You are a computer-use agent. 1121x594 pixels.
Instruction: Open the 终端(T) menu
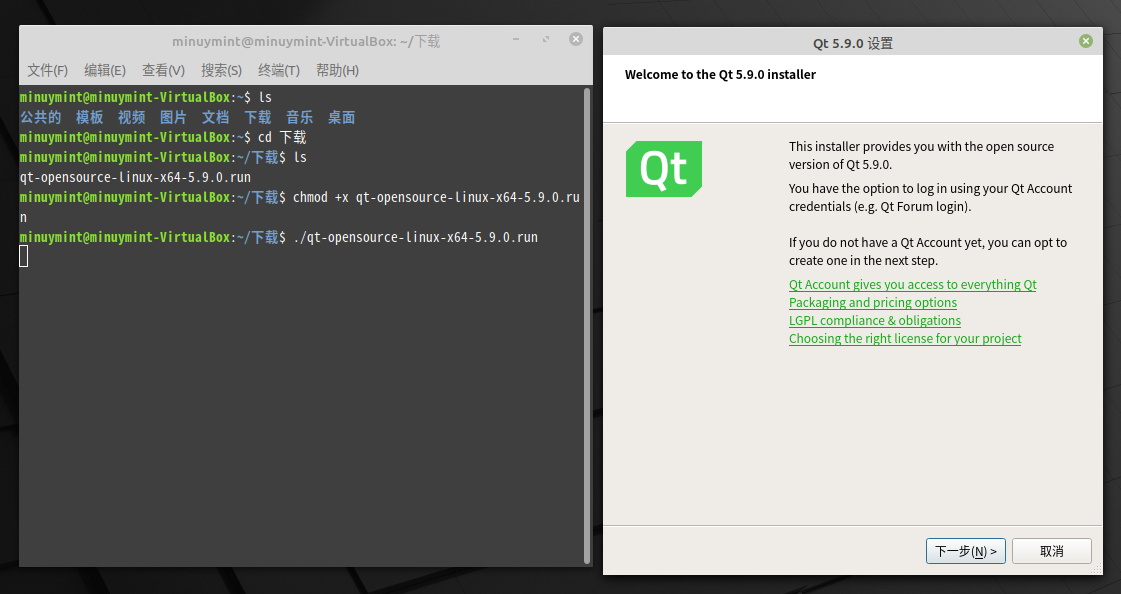coord(279,70)
